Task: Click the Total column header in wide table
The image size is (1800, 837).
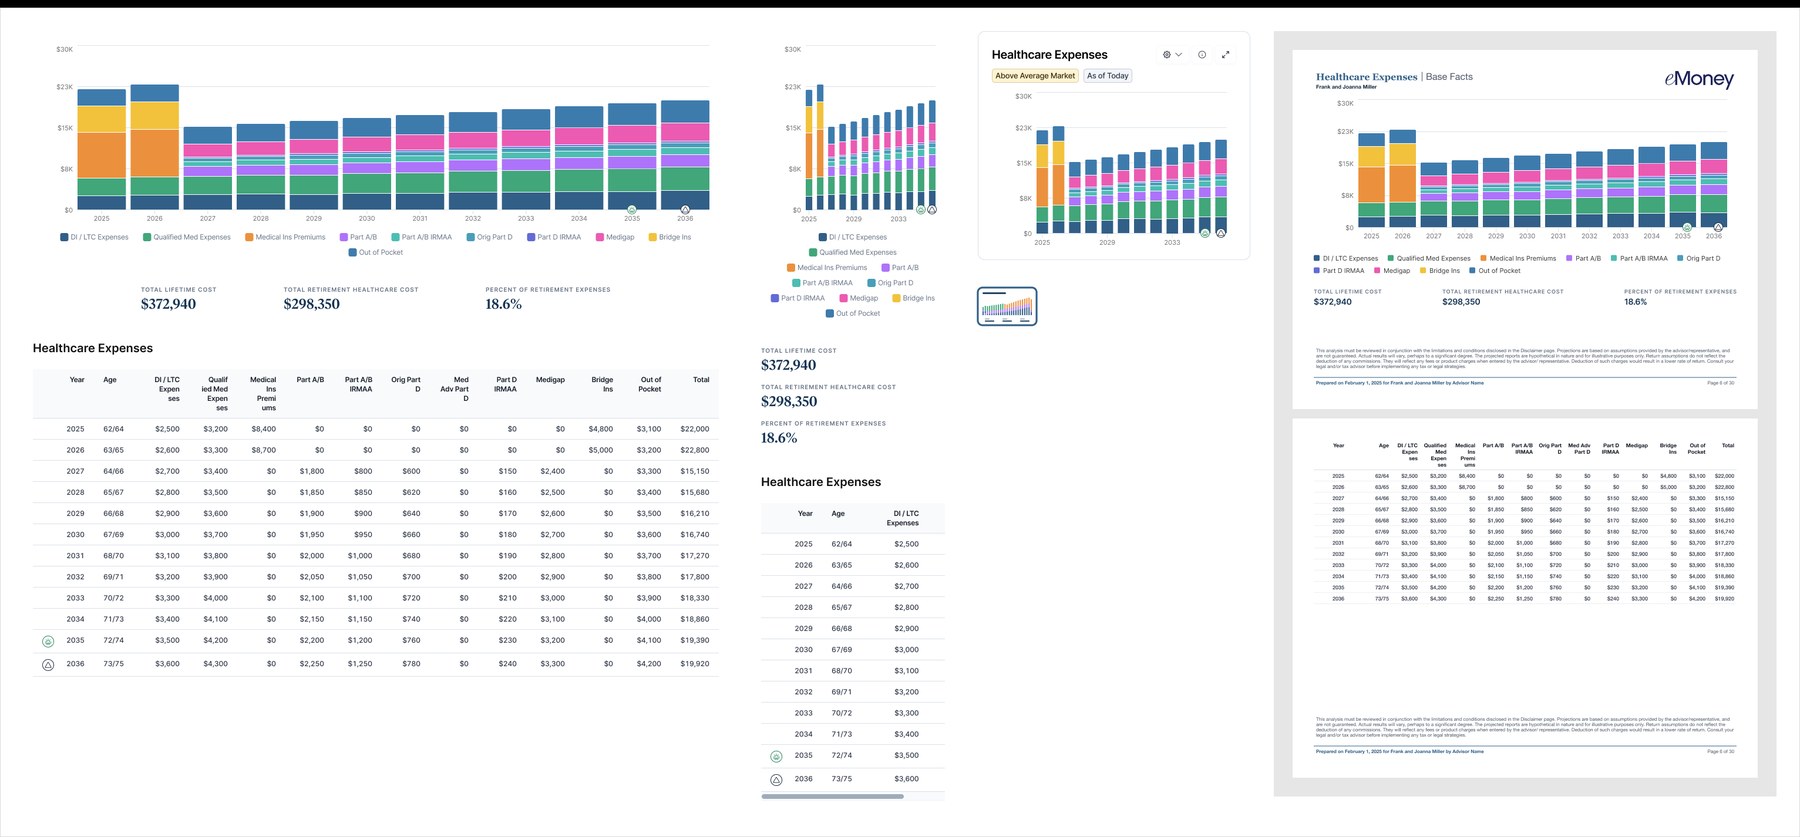Action: tap(701, 380)
